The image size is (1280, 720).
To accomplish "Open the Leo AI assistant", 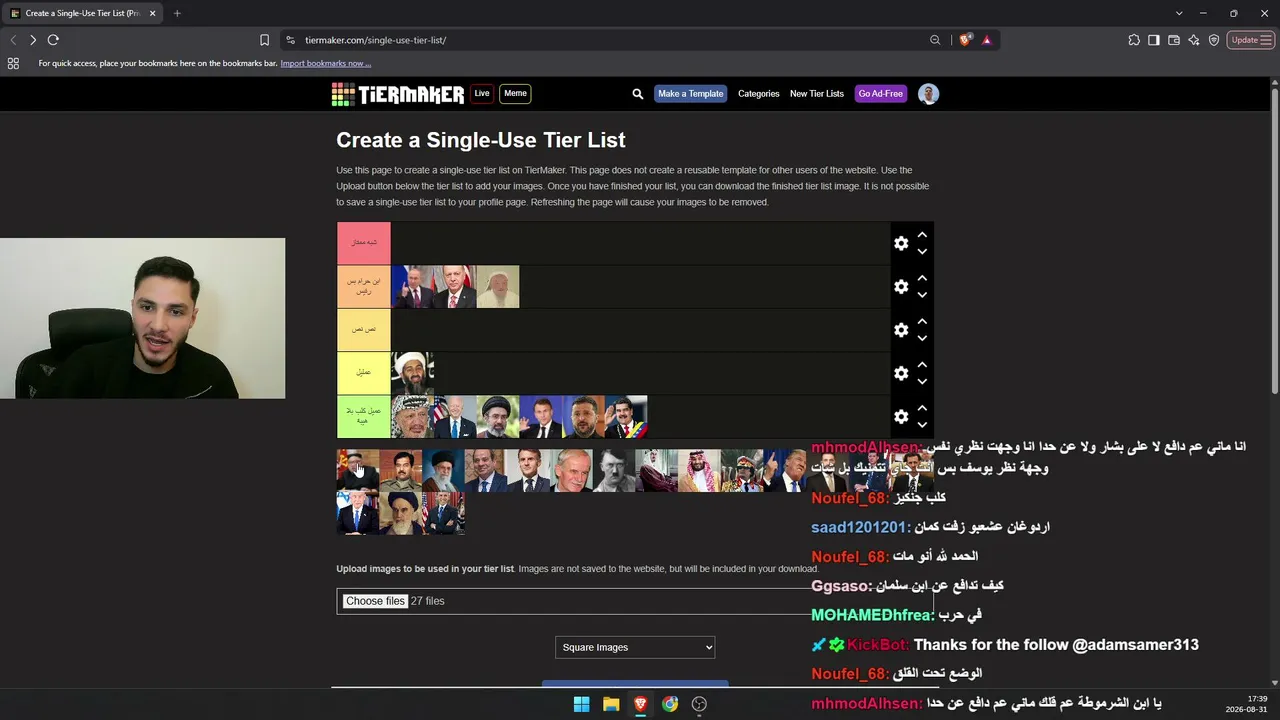I will (1194, 40).
